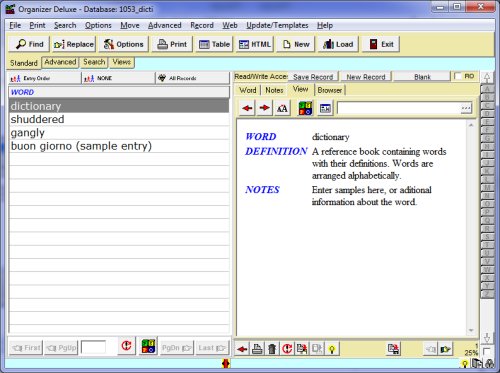
Task: Generate HTML report from toolbar
Action: (x=255, y=44)
